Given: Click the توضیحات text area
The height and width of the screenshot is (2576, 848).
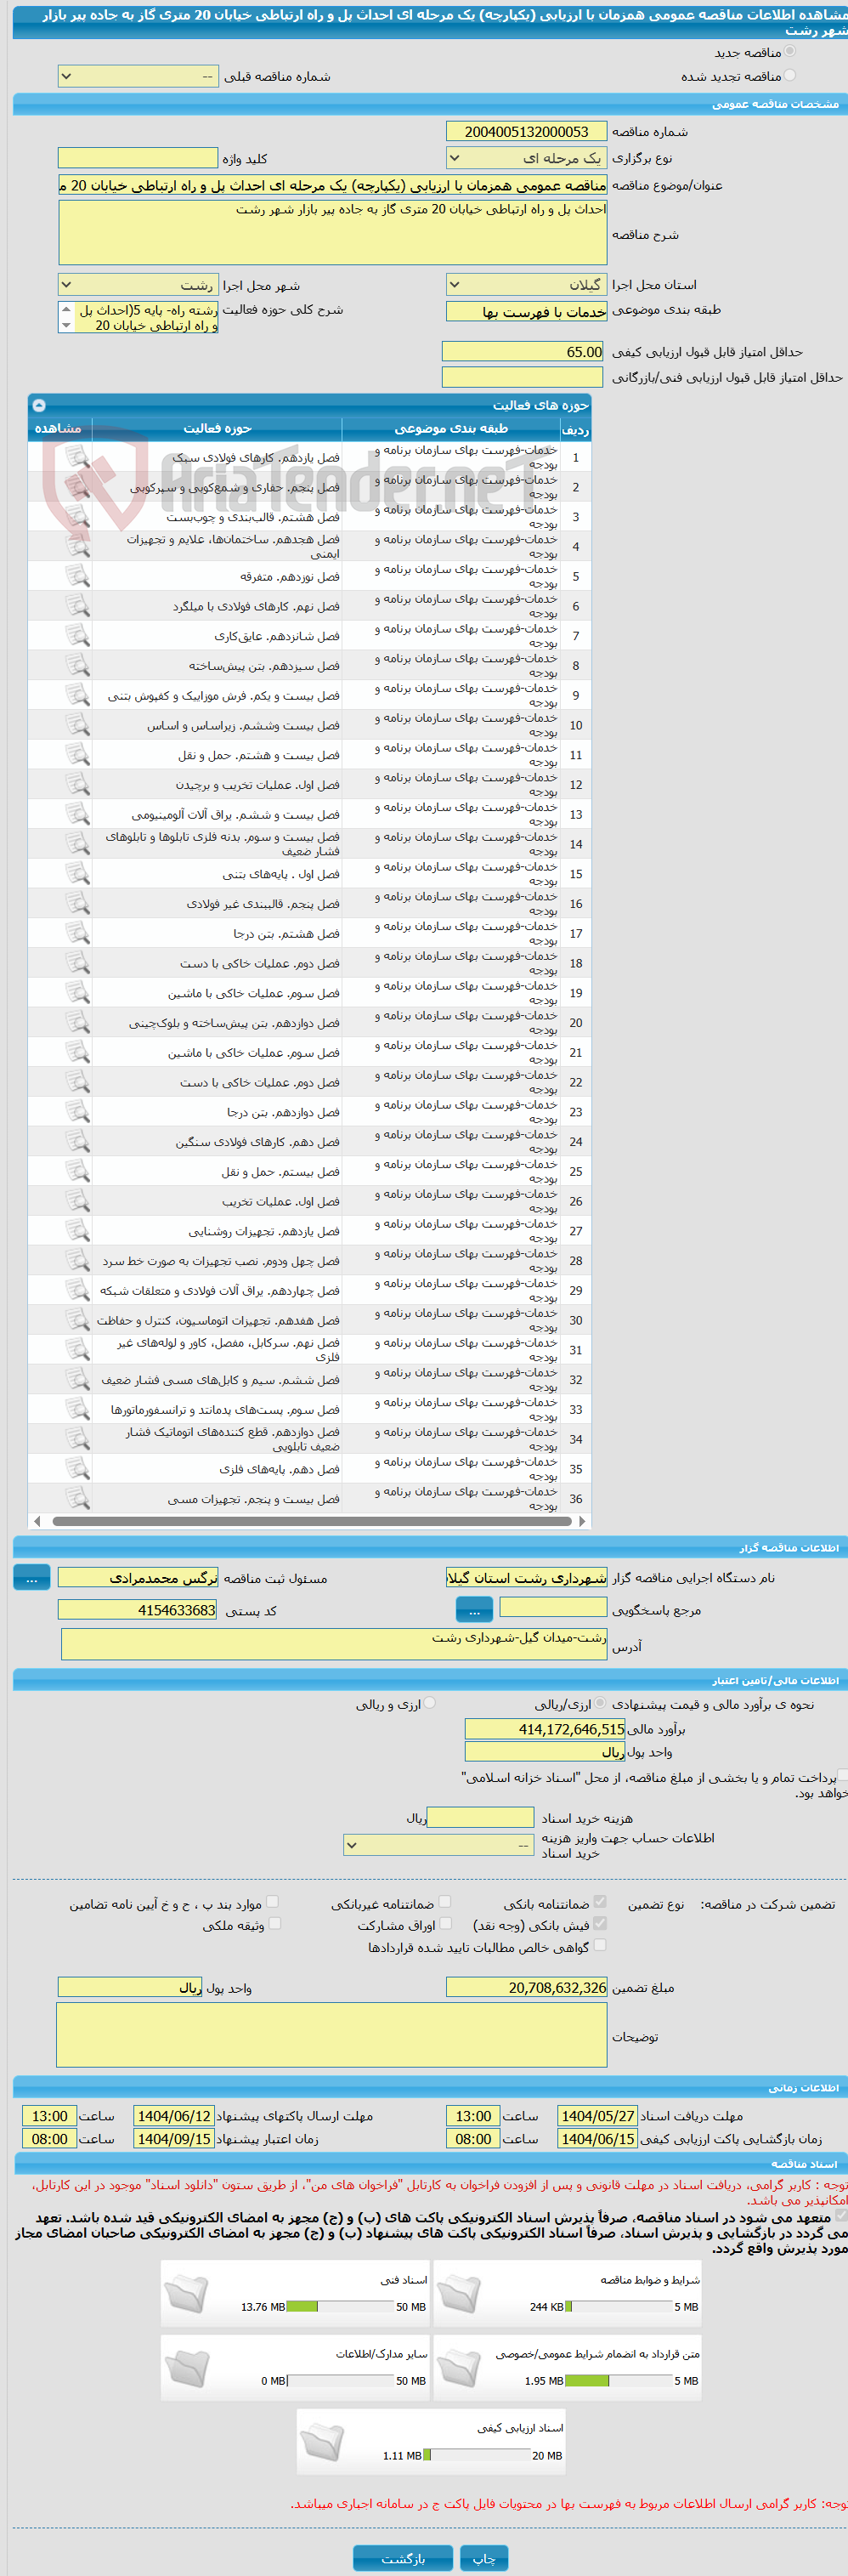Looking at the screenshot, I should (x=332, y=2034).
